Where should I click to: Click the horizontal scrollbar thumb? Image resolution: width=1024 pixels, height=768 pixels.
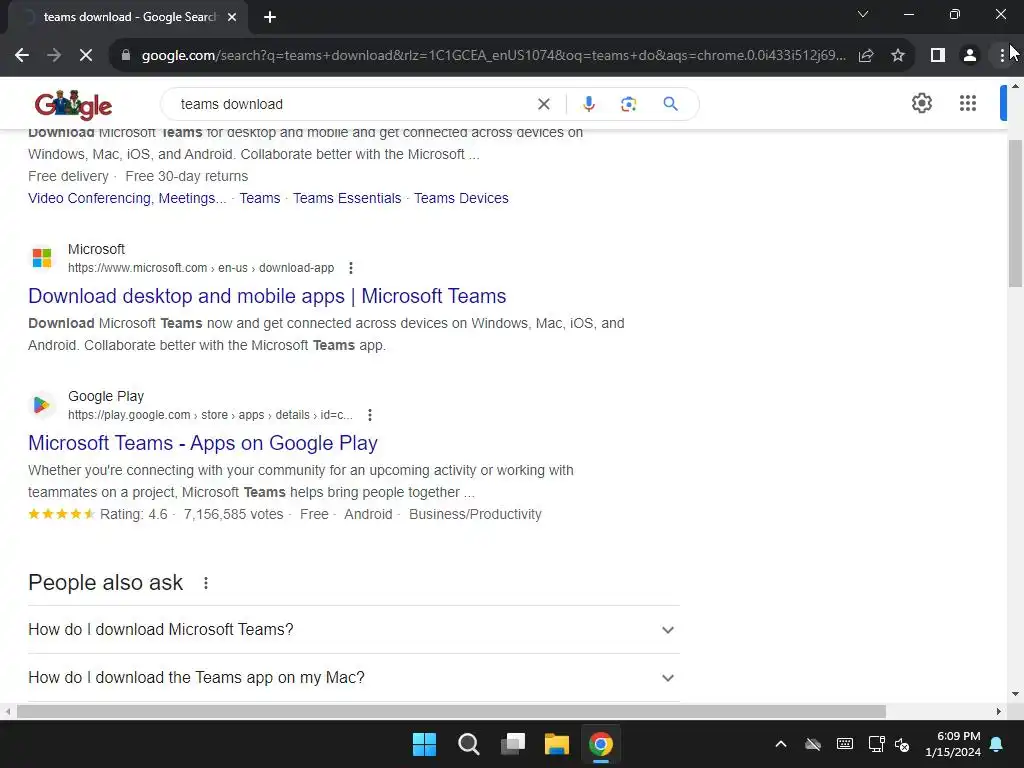[451, 711]
